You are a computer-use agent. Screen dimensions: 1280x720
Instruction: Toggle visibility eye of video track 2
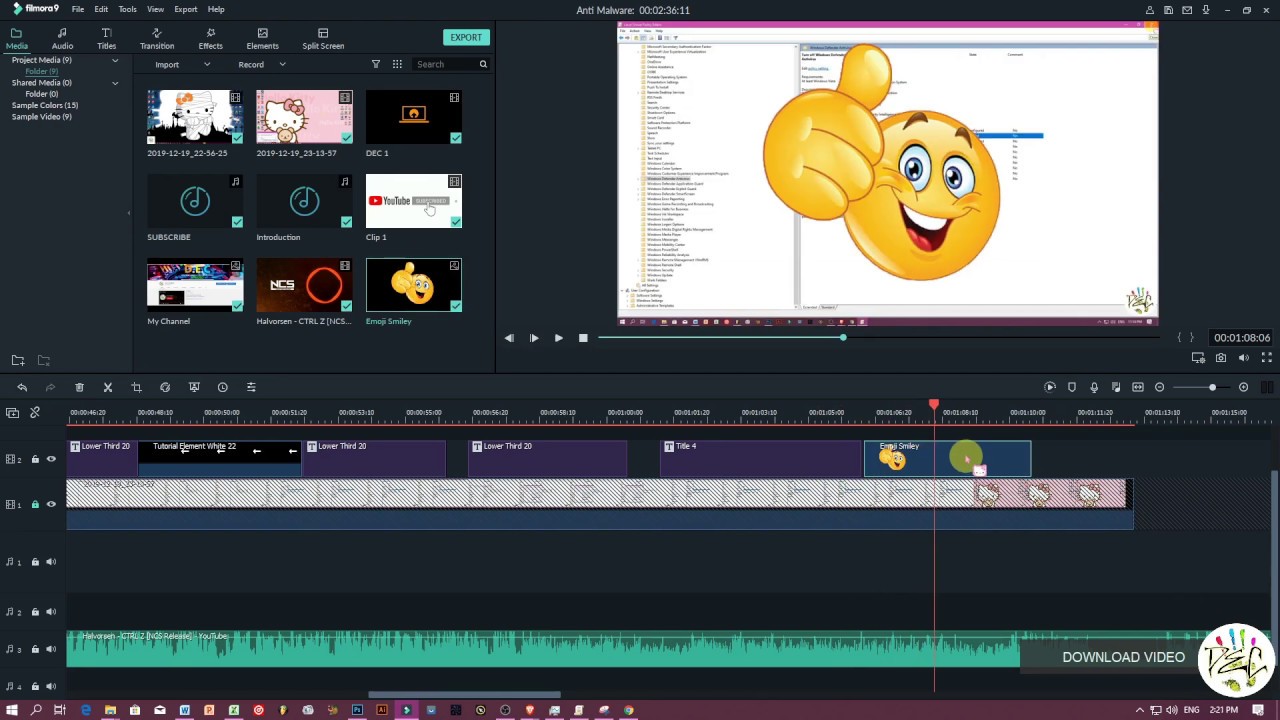pos(51,459)
